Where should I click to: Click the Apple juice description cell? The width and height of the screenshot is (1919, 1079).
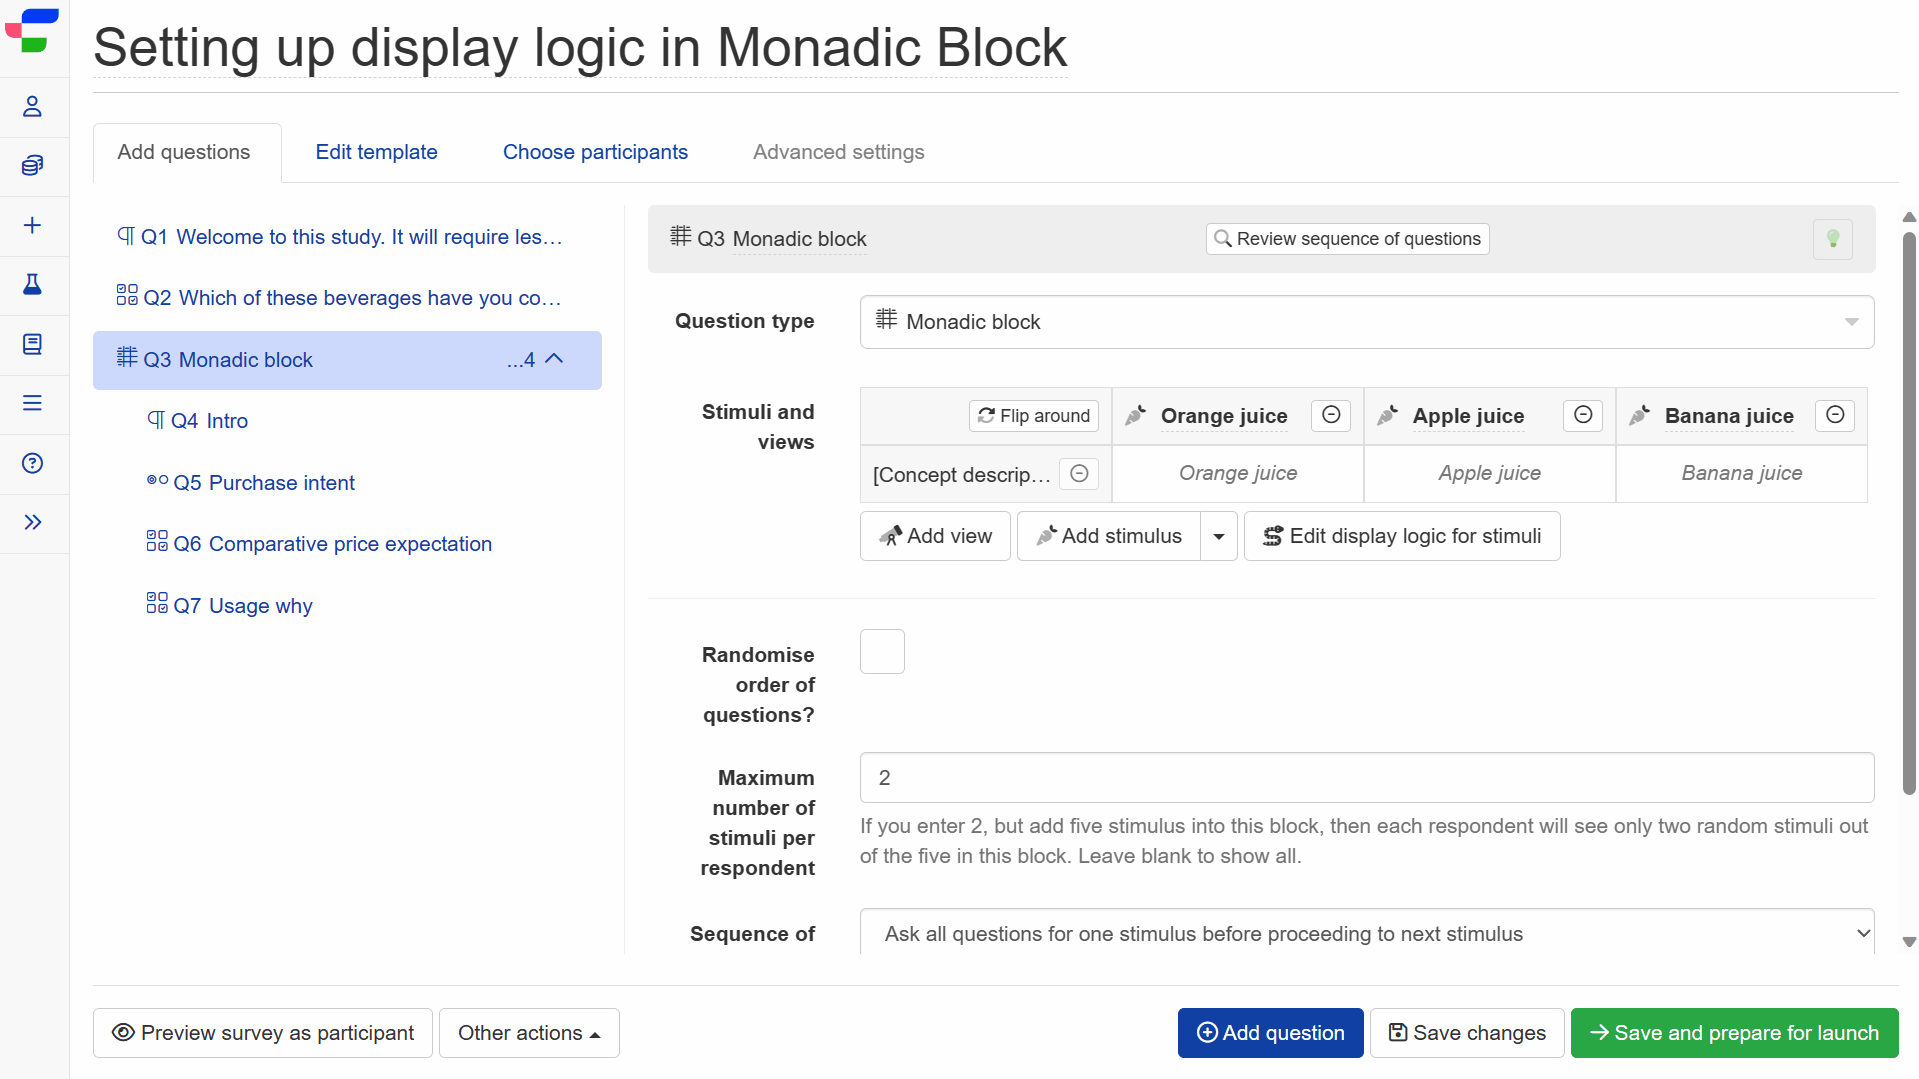point(1490,473)
